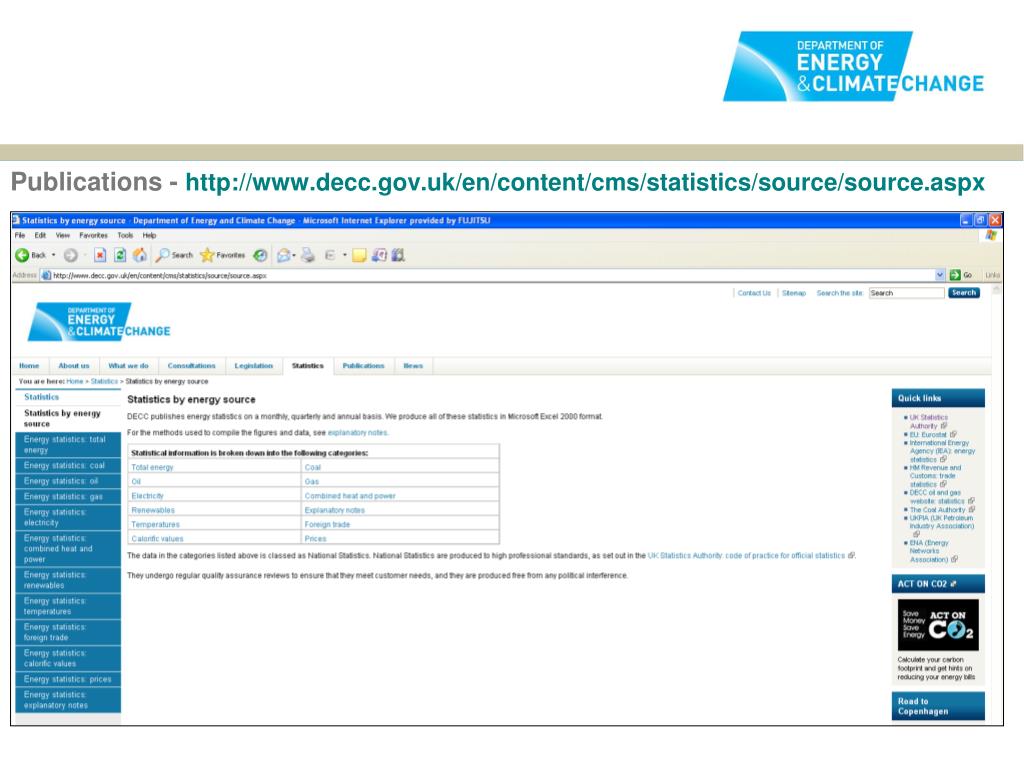
Task: Switch to the Legislation tab
Action: 253,366
